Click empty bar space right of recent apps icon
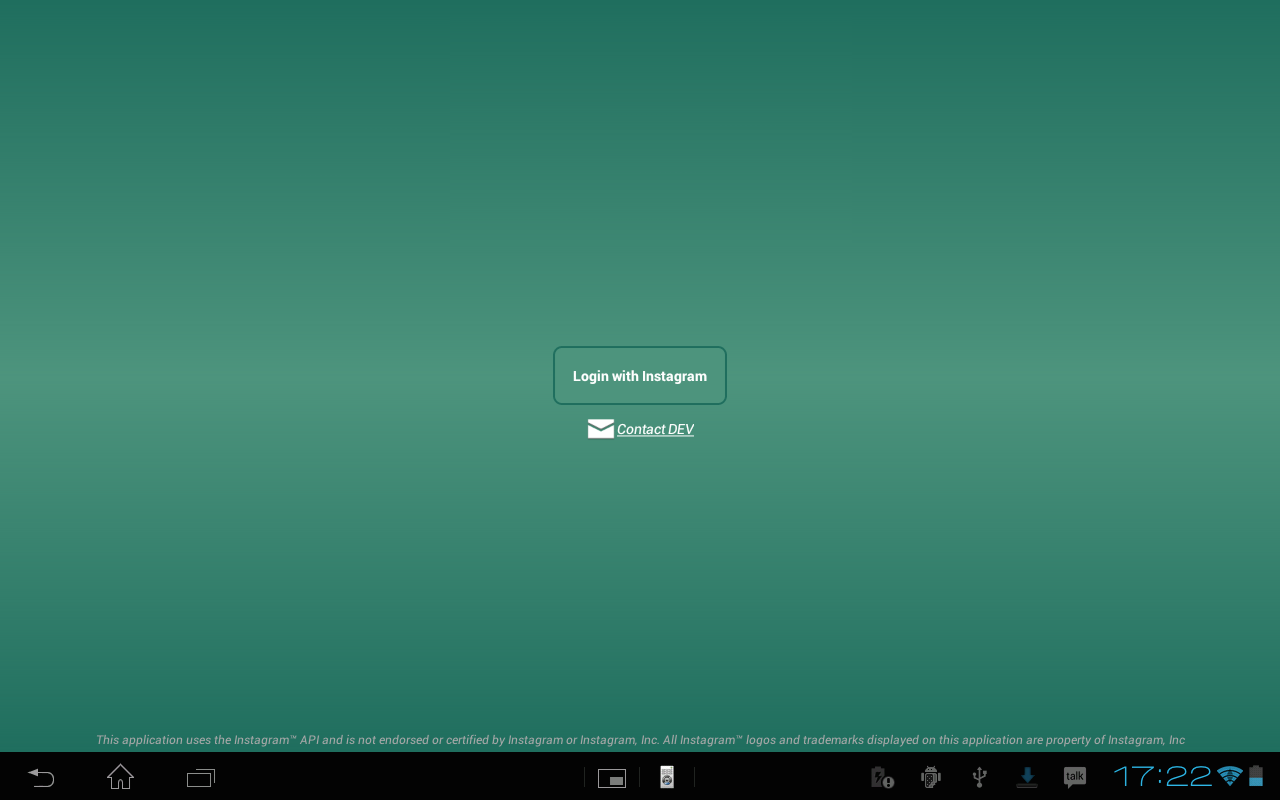Viewport: 1280px width, 800px height. pos(400,777)
